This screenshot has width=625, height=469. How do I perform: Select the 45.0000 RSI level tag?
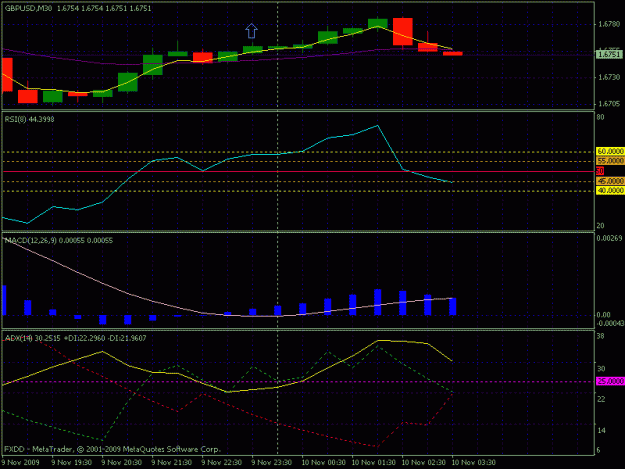click(x=610, y=181)
